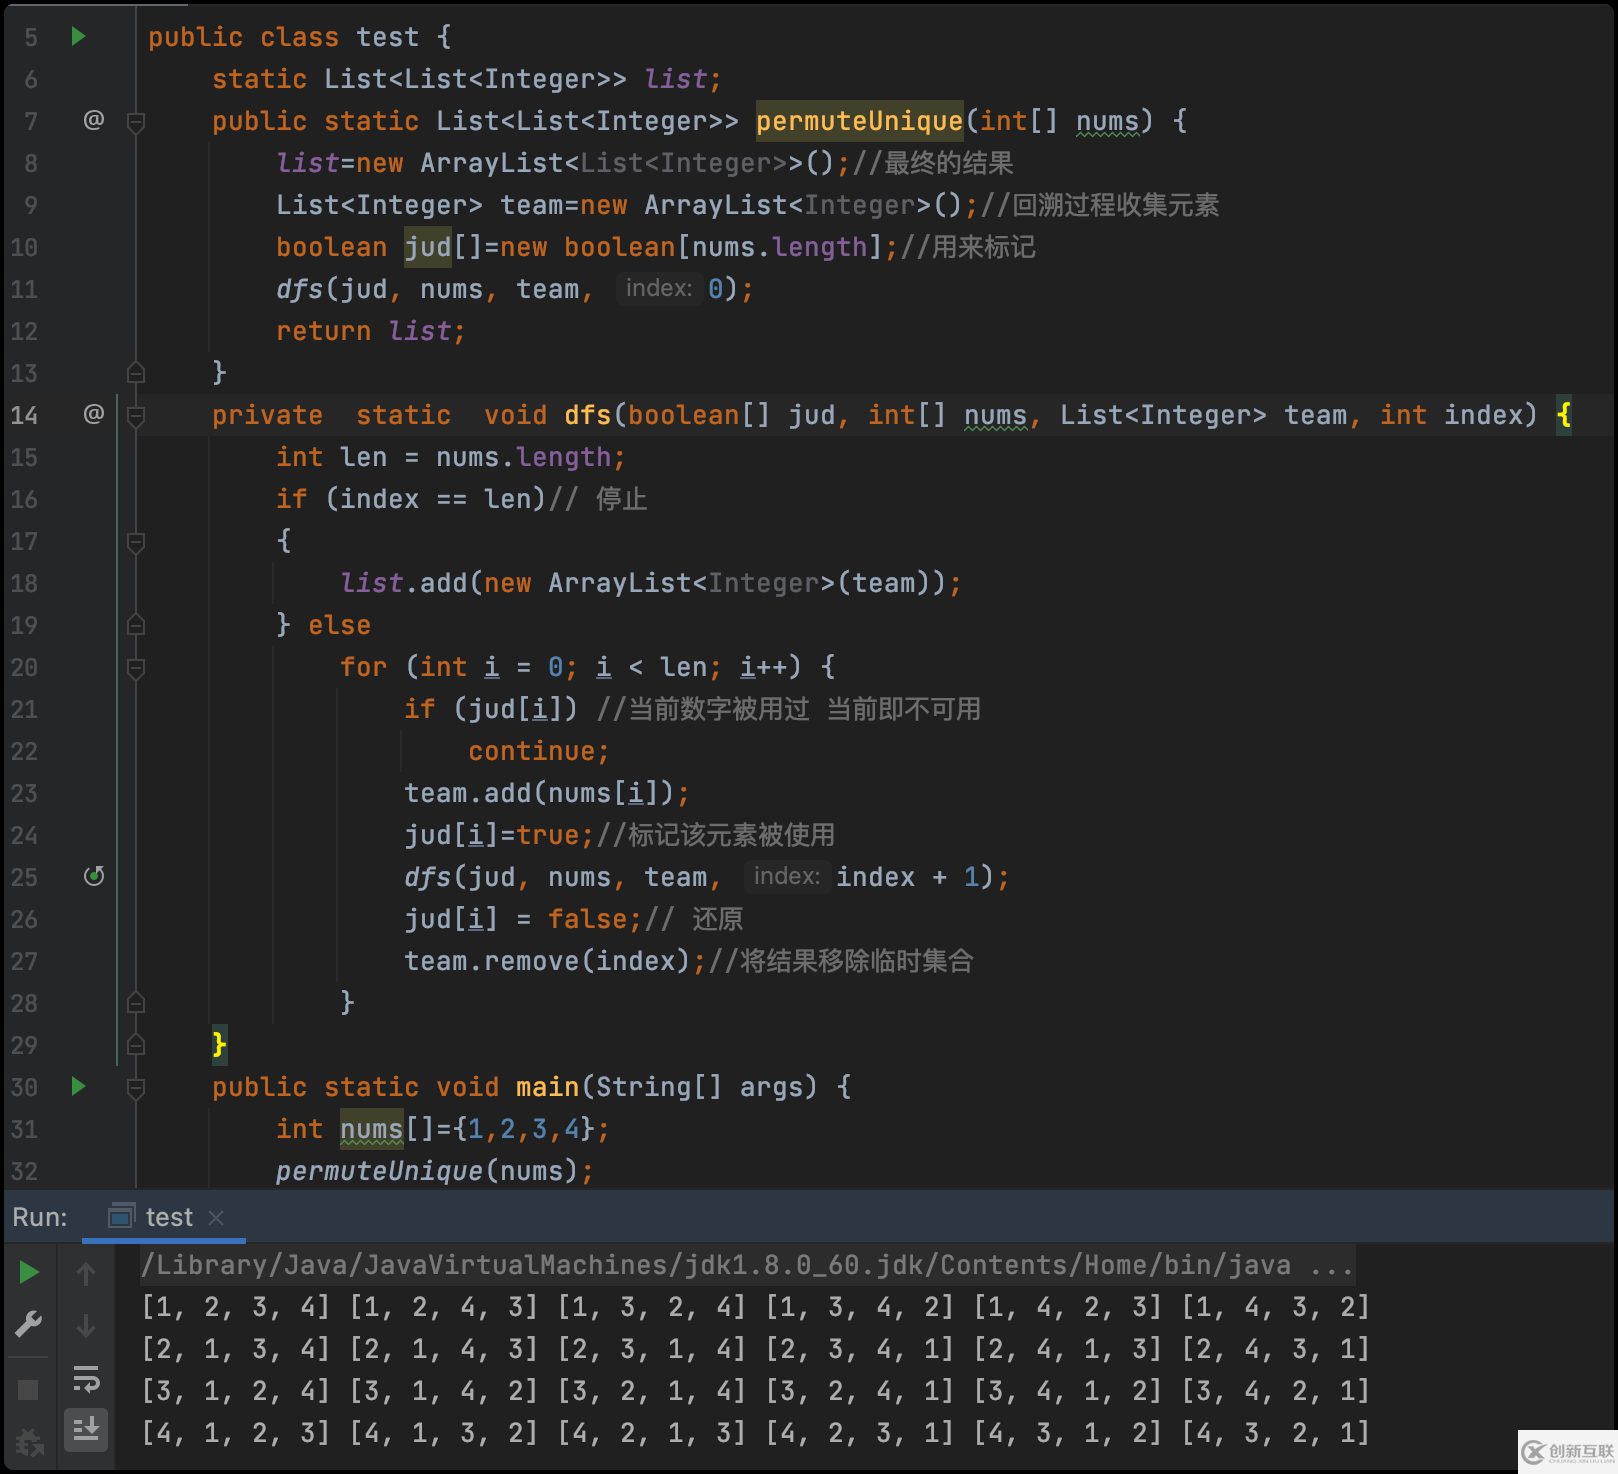Collapse fold marker at line 19
The height and width of the screenshot is (1474, 1618).
coord(136,625)
